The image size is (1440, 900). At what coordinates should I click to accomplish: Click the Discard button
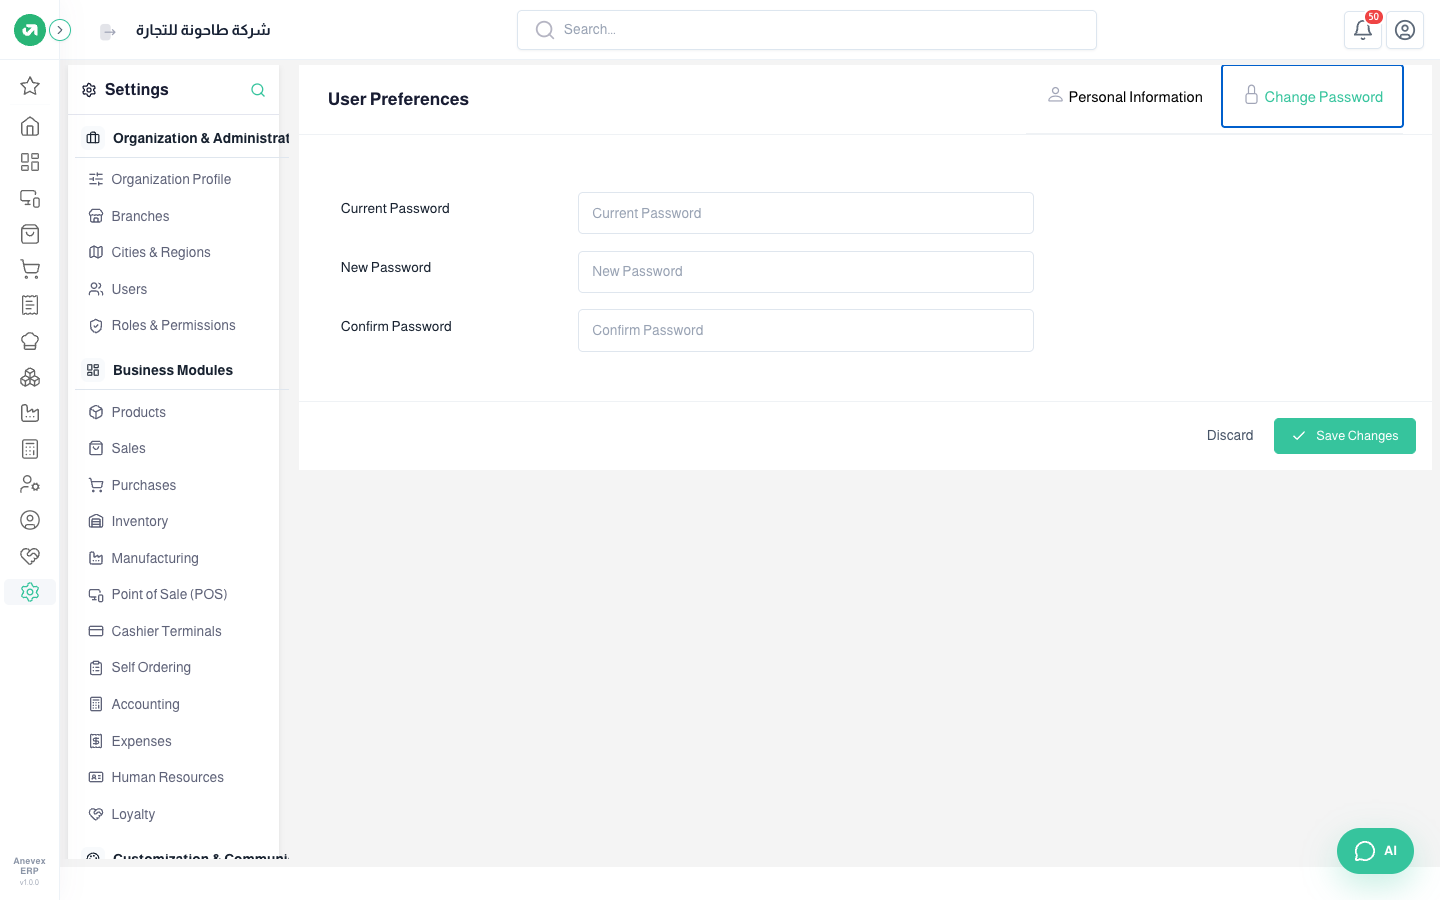tap(1230, 436)
